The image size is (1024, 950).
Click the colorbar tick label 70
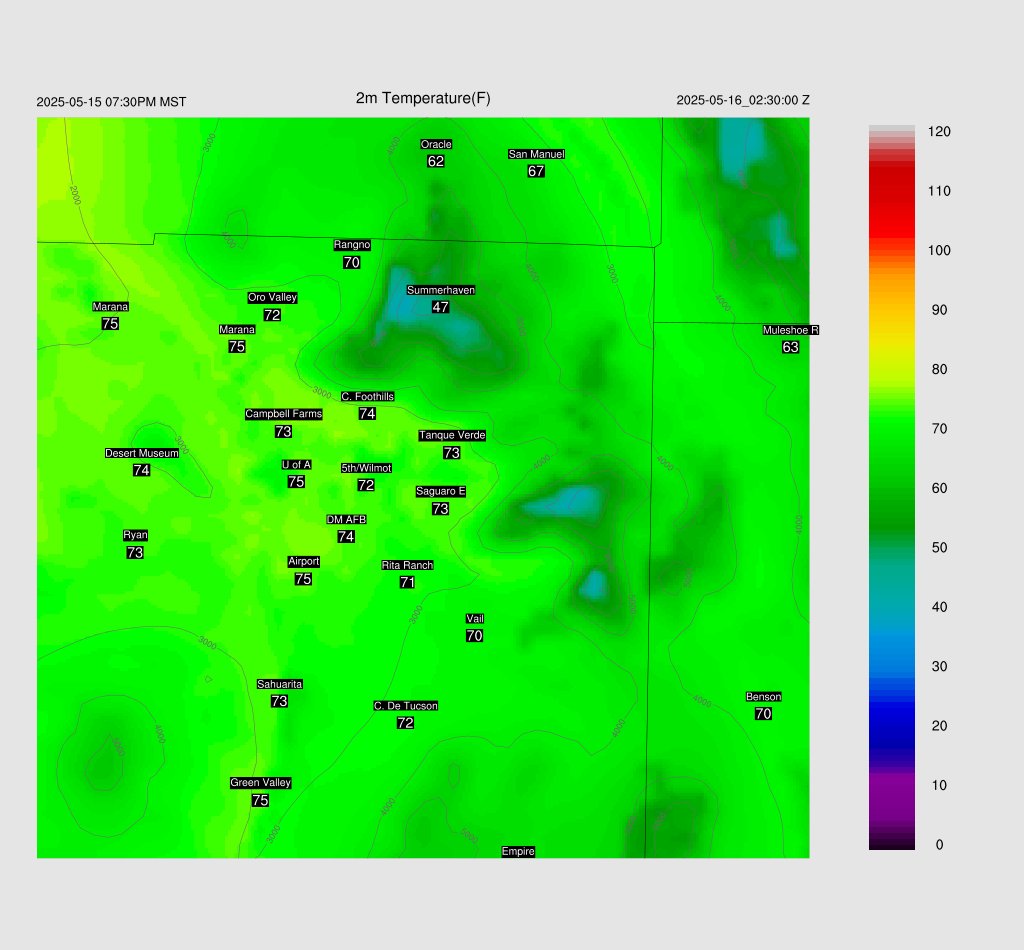pos(939,429)
